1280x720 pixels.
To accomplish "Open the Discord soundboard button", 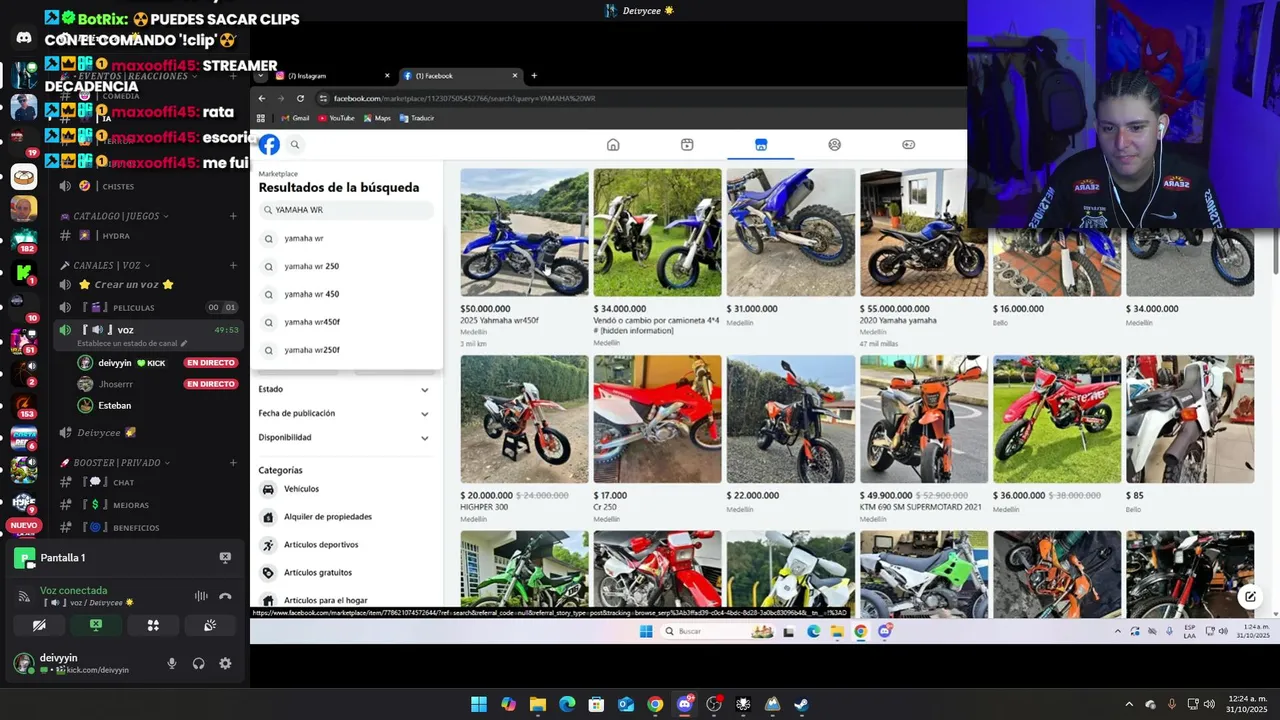I will 210,625.
